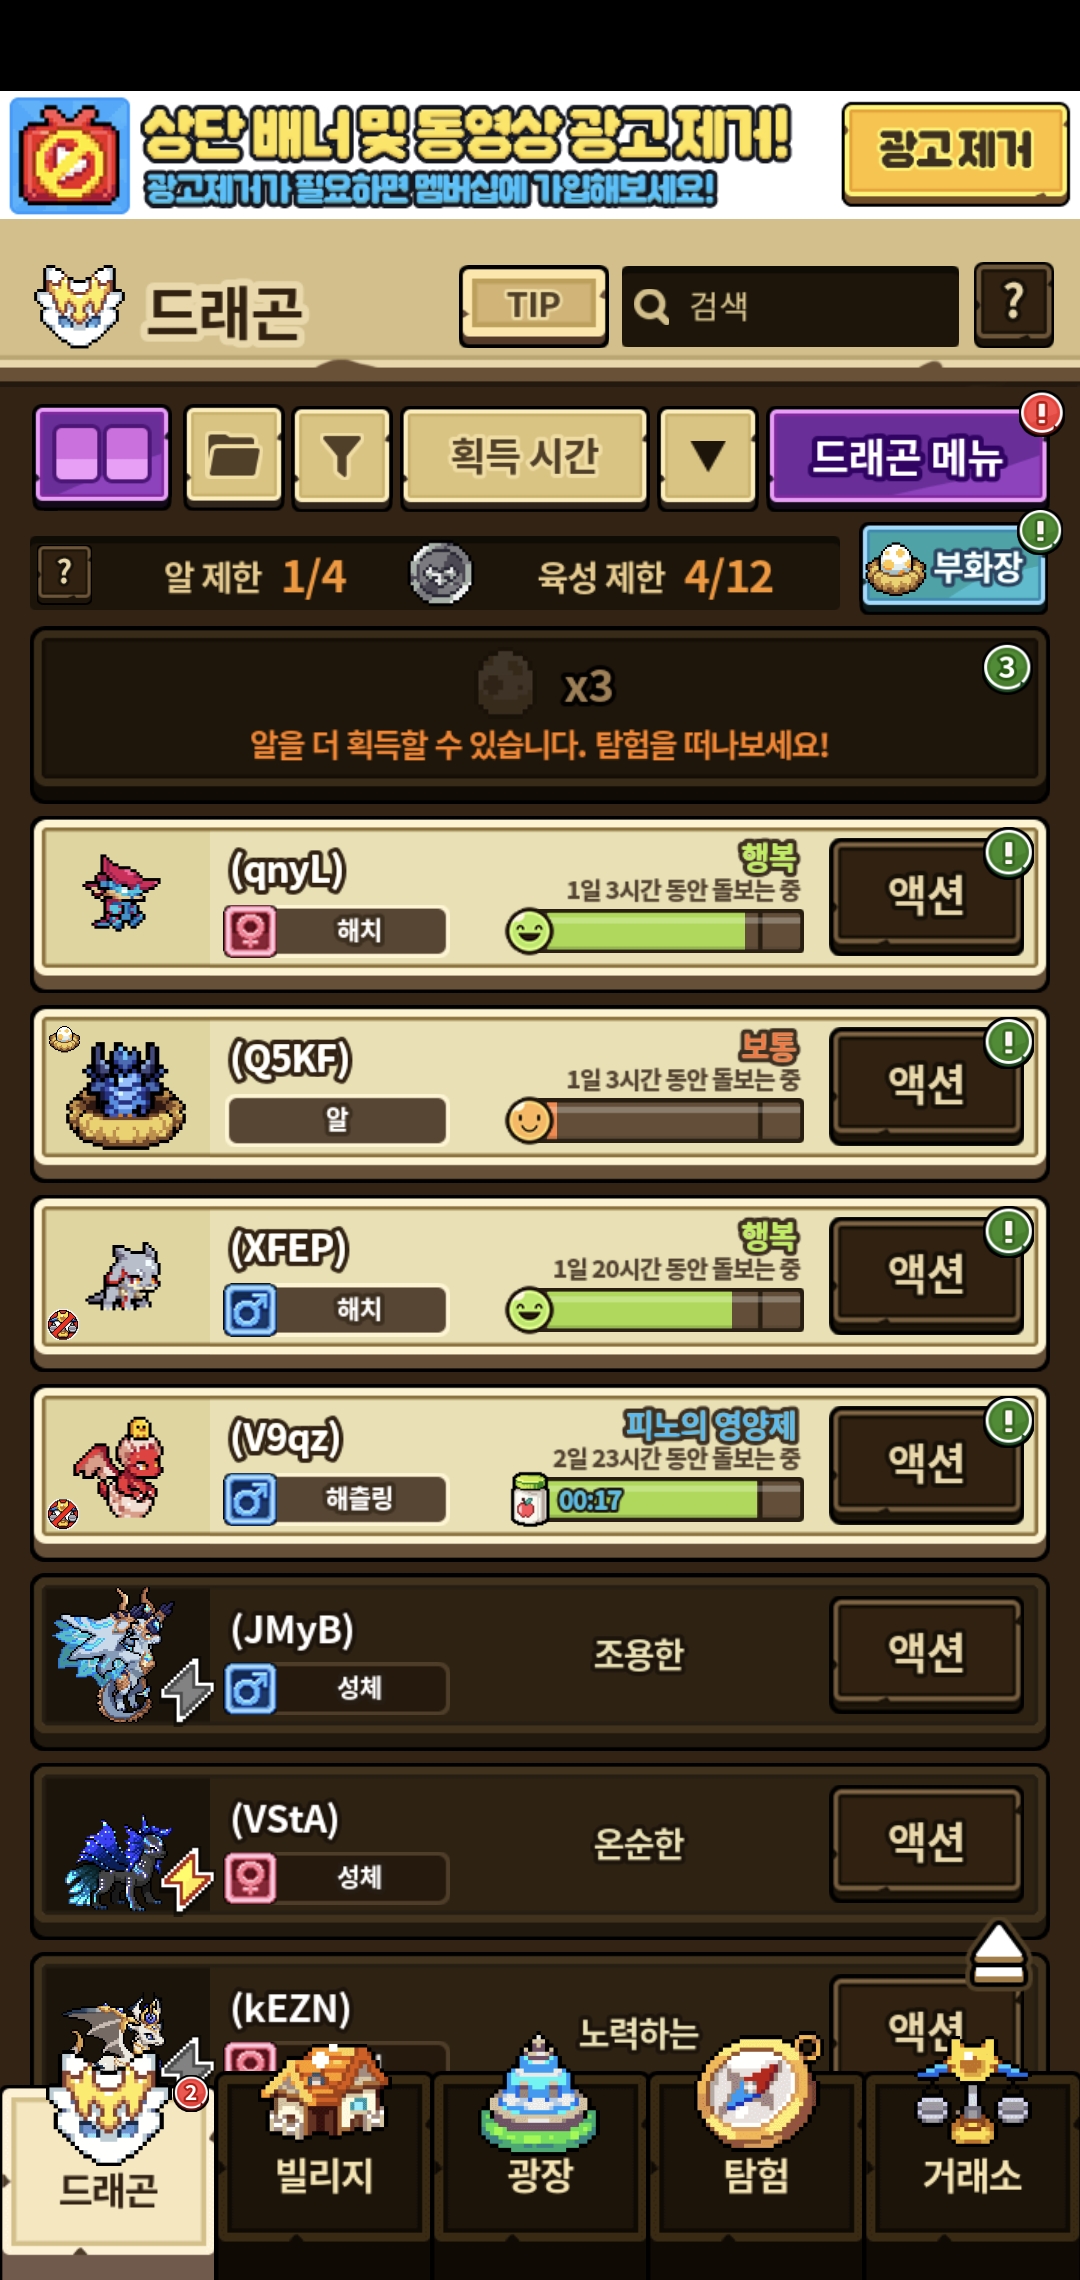Open the question mark help button in header
Image resolution: width=1080 pixels, height=2280 pixels.
coord(1014,304)
